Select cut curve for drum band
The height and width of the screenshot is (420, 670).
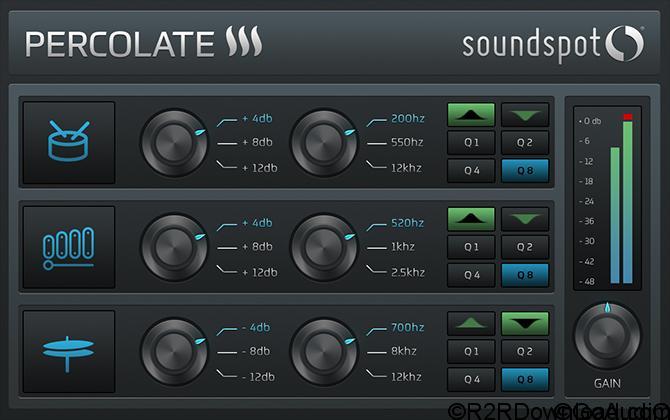pyautogui.click(x=525, y=115)
